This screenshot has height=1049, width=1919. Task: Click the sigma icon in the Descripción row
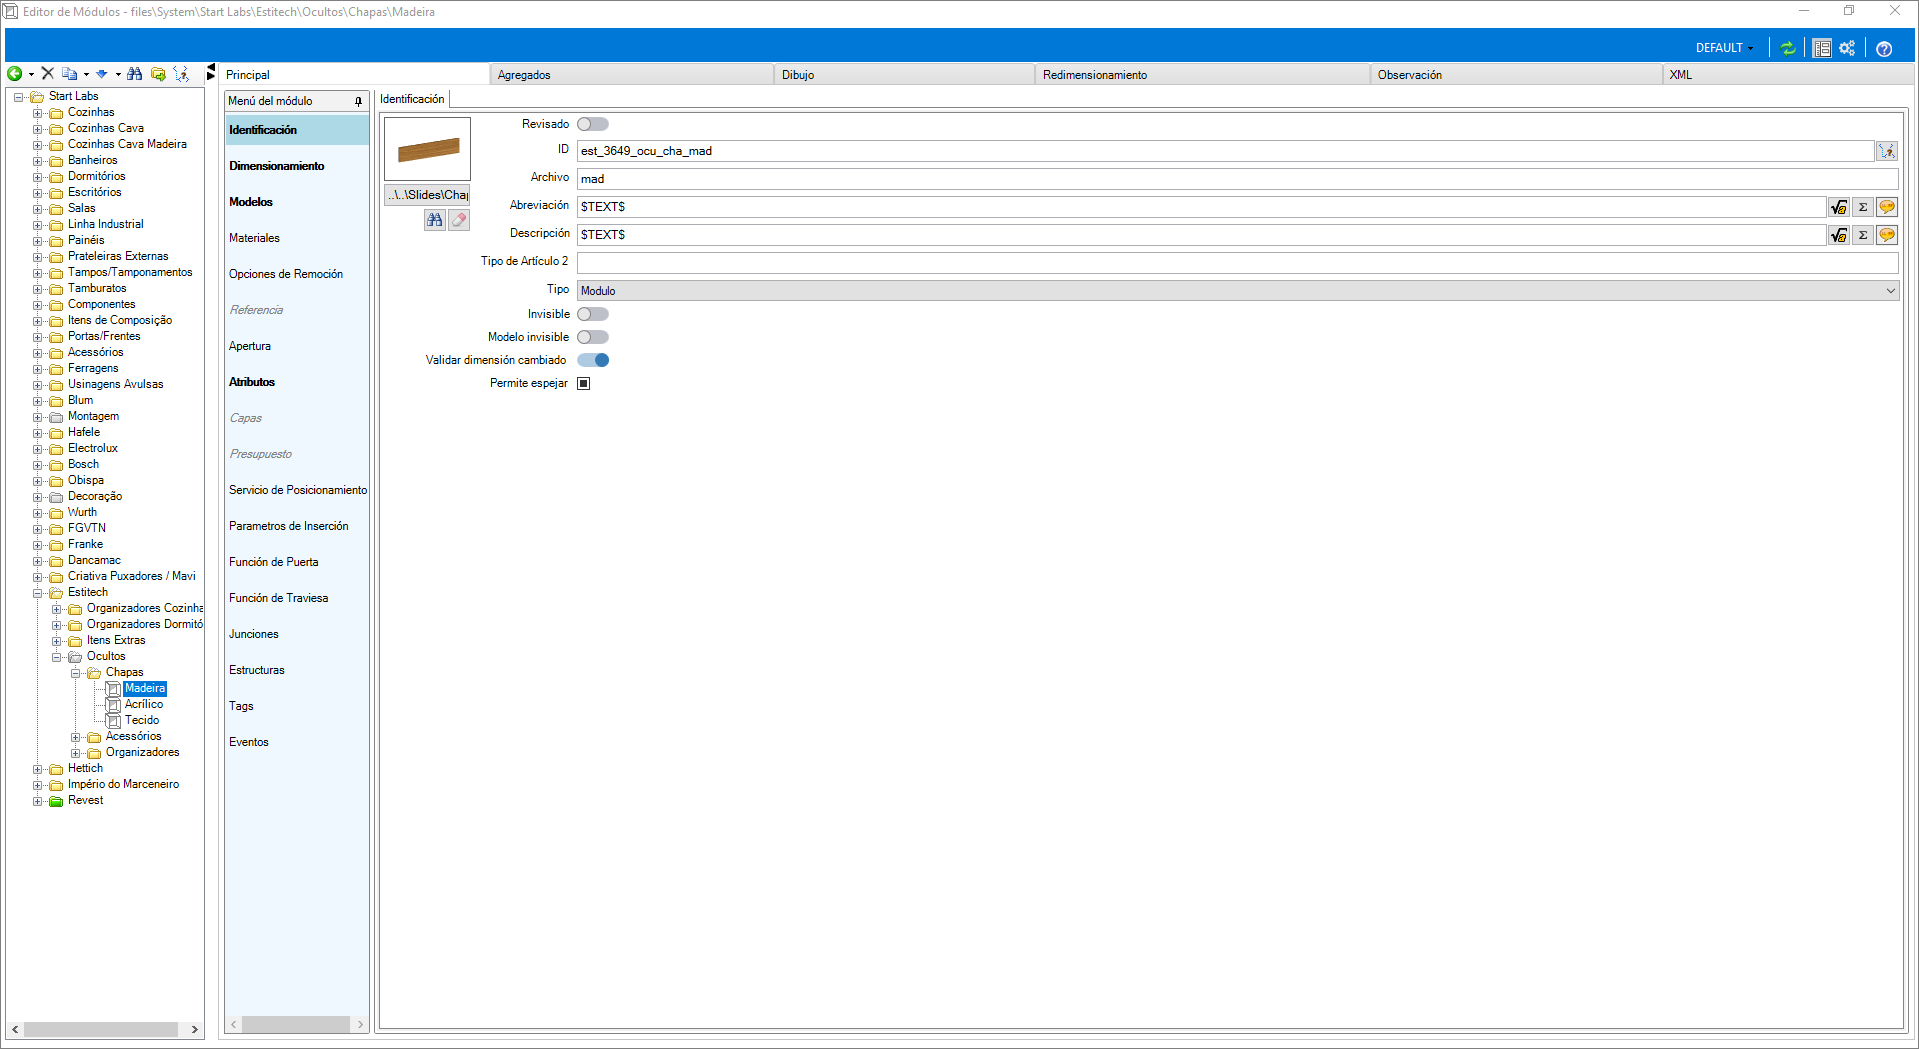pos(1863,235)
